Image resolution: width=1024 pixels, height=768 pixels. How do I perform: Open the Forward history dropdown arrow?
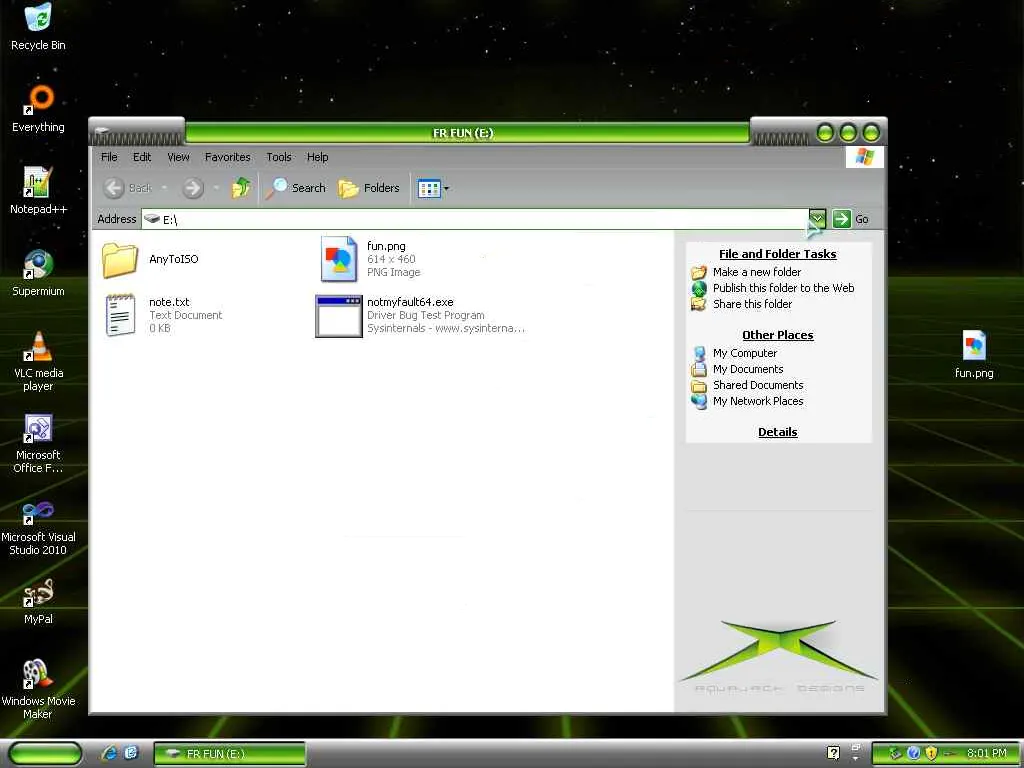point(216,188)
